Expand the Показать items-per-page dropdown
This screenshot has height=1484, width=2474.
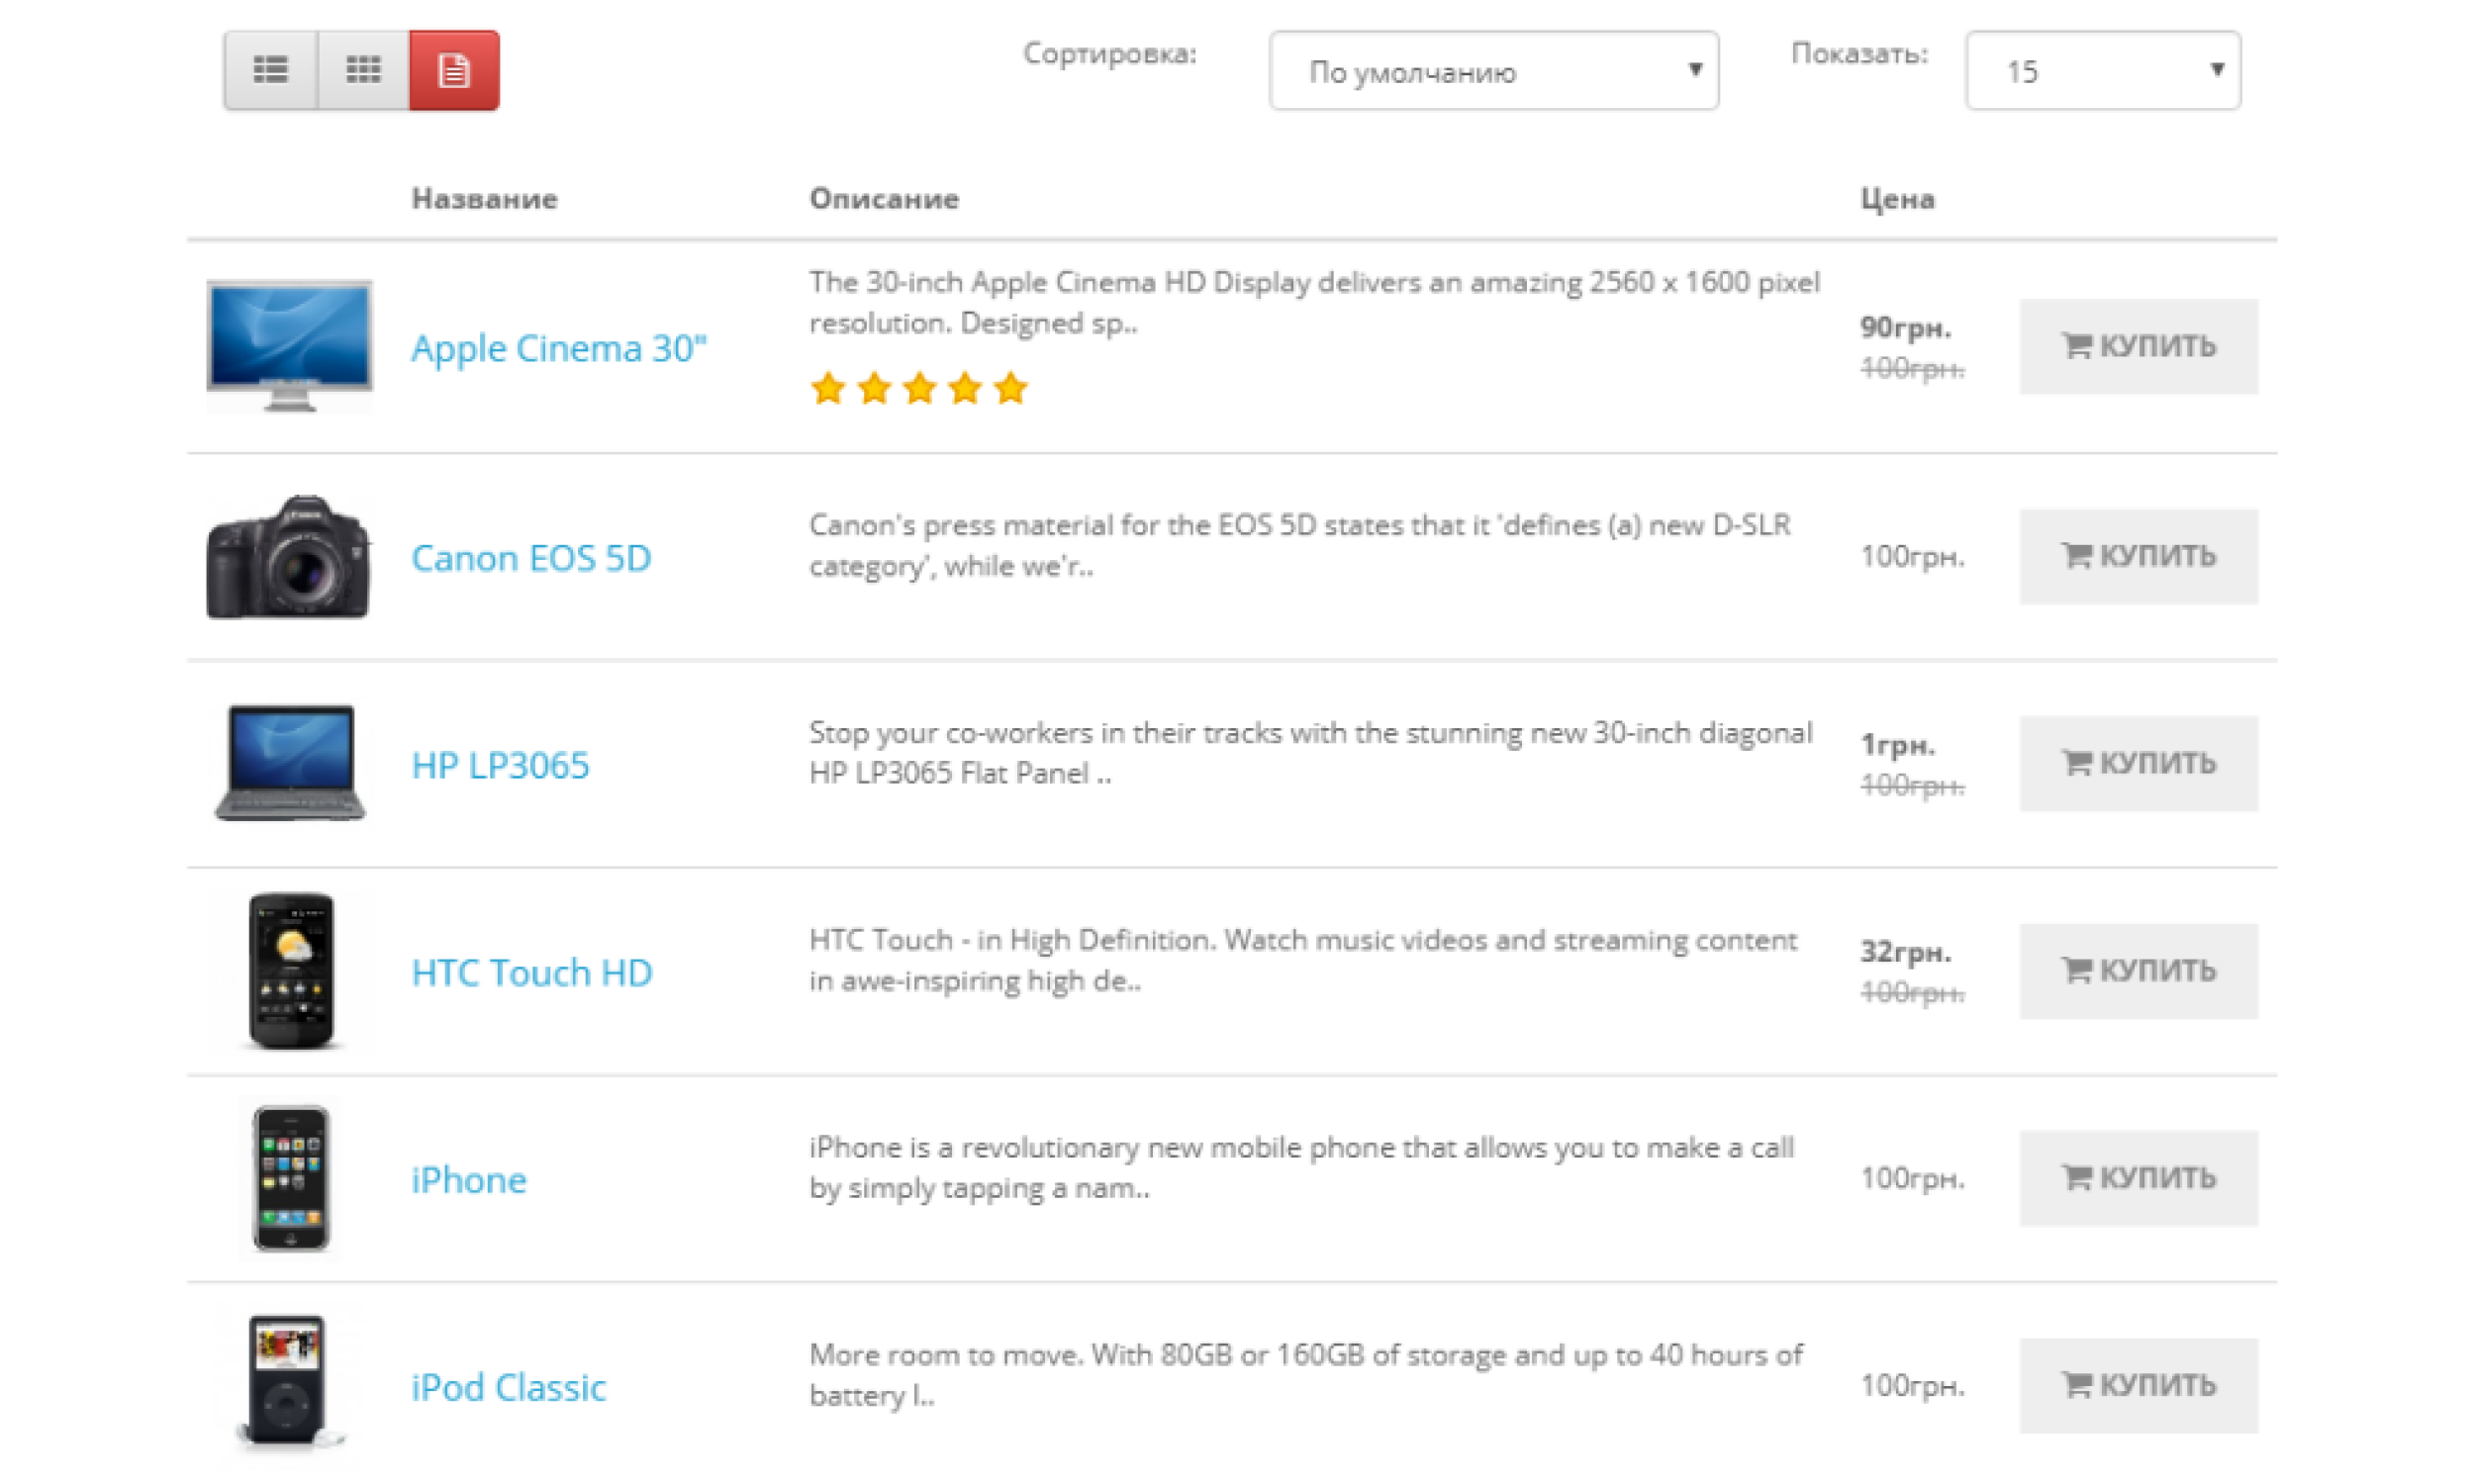[x=2102, y=71]
